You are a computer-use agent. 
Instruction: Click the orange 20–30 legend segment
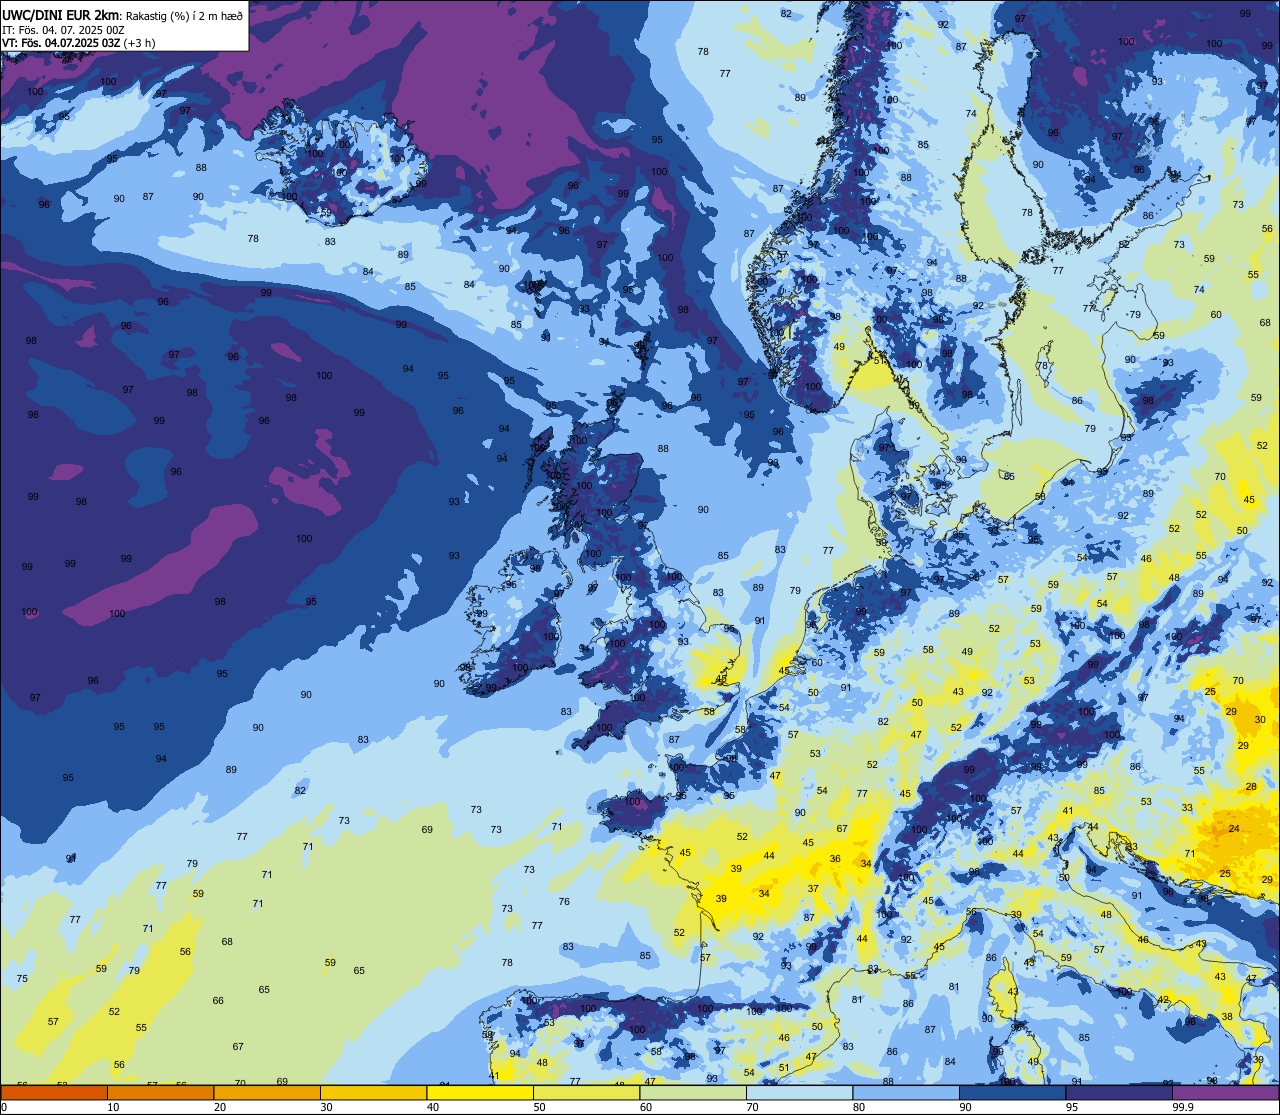pyautogui.click(x=267, y=1092)
